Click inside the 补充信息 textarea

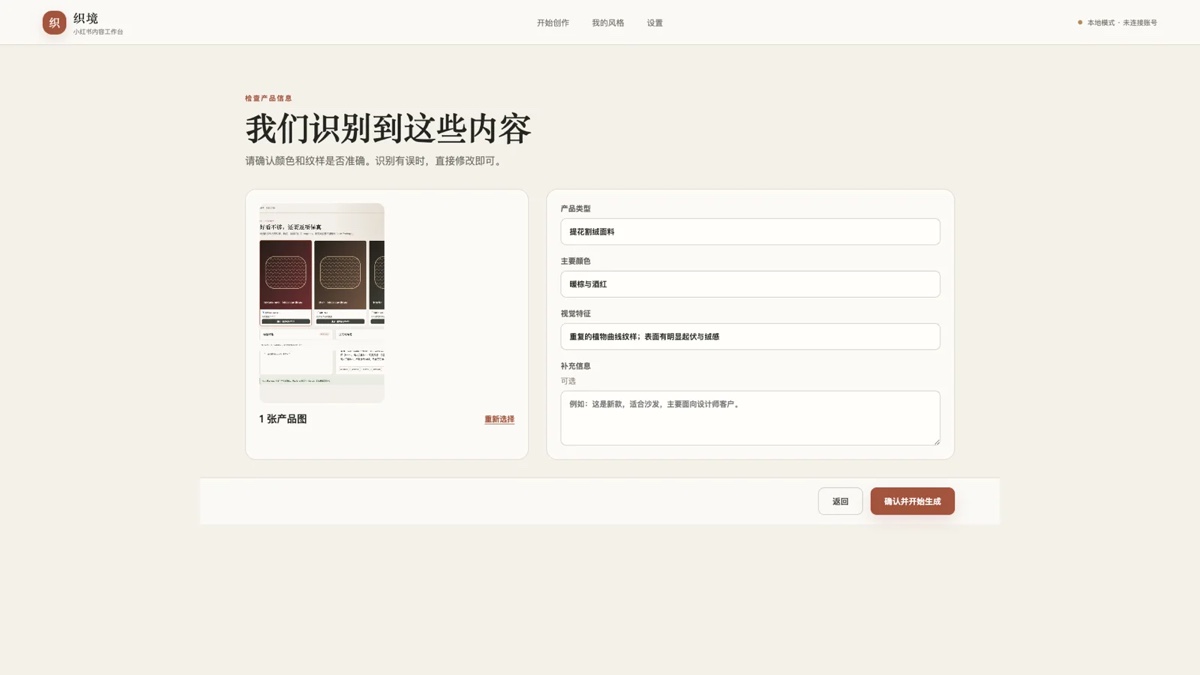pyautogui.click(x=750, y=418)
